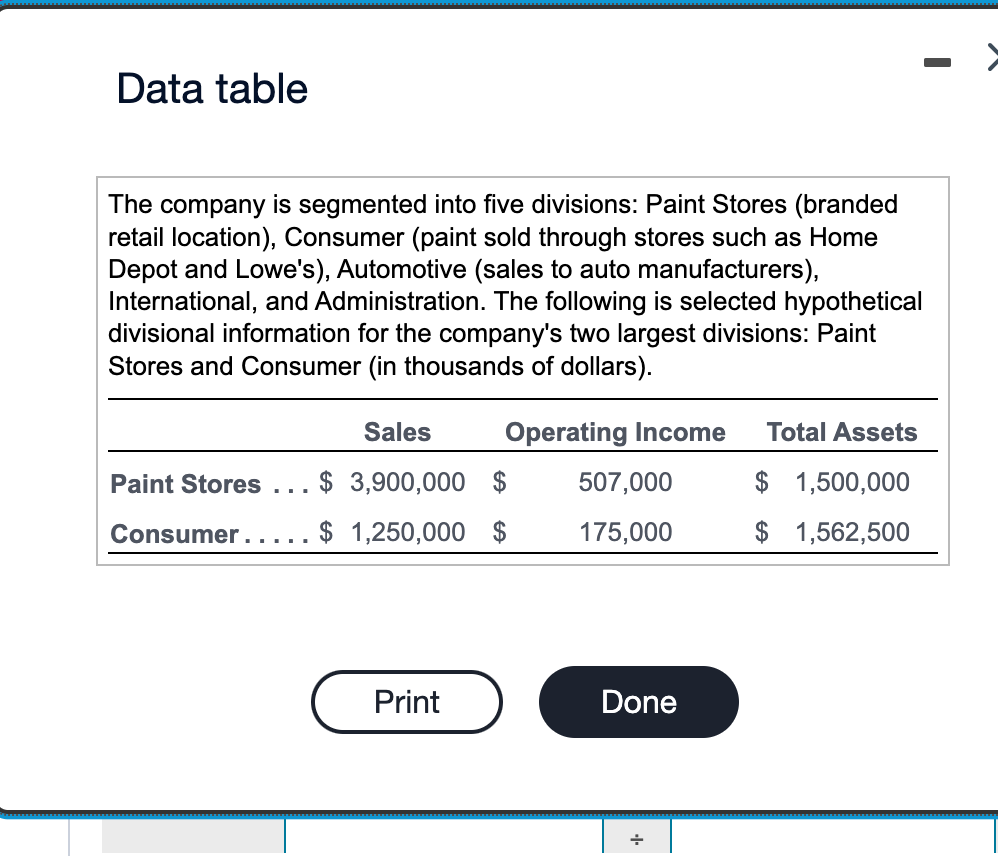Click the Data table dialog title
This screenshot has height=856, width=998.
pos(211,89)
